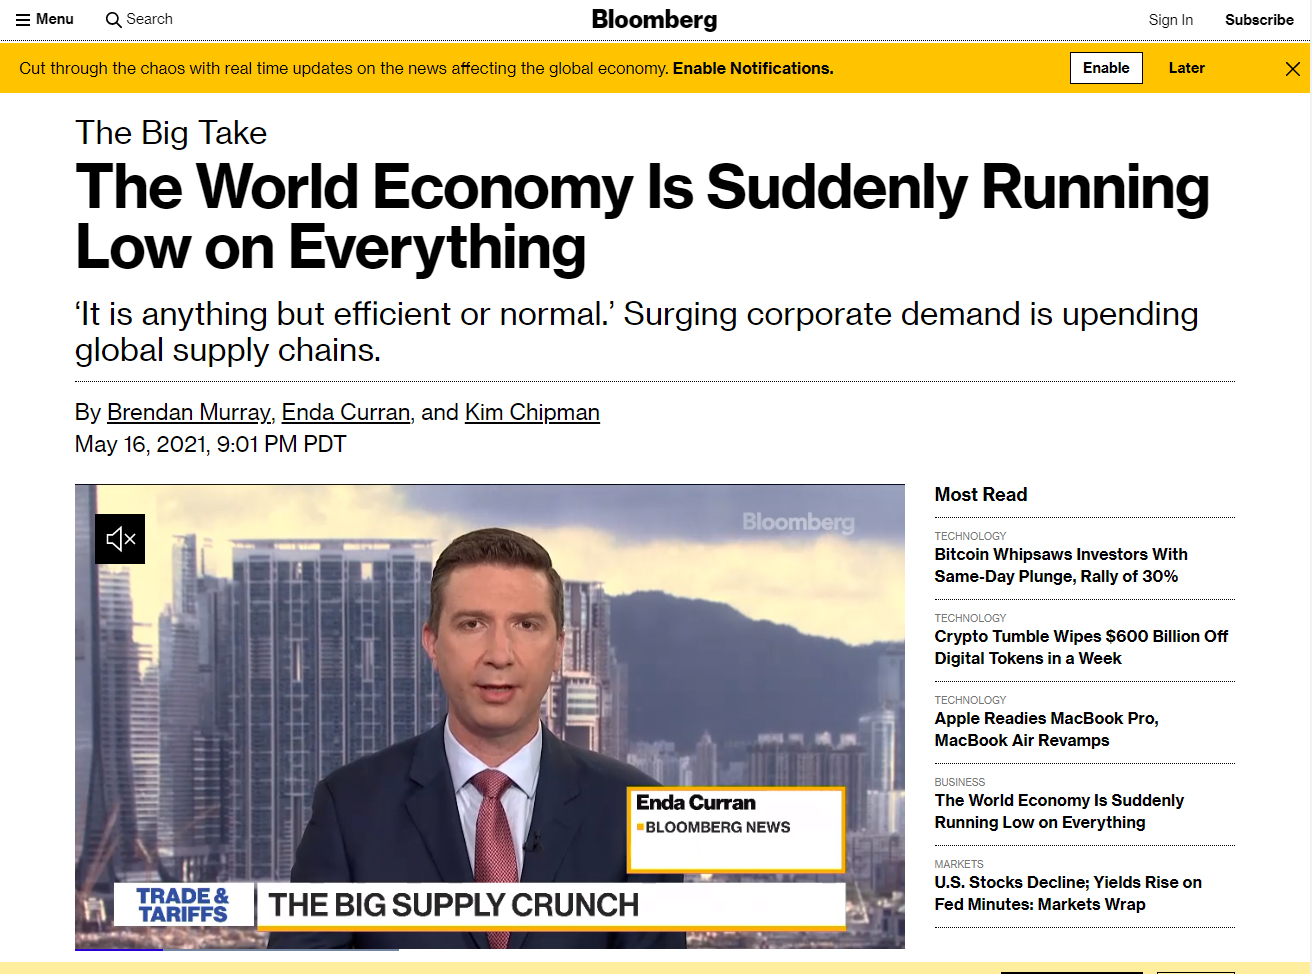Open Most Read World Economy article
The width and height of the screenshot is (1312, 974).
(1059, 811)
